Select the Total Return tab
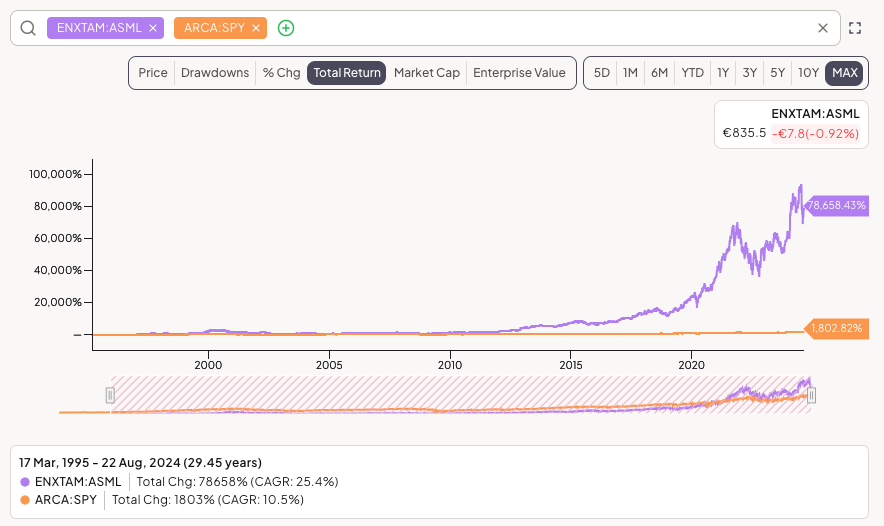 pyautogui.click(x=347, y=73)
